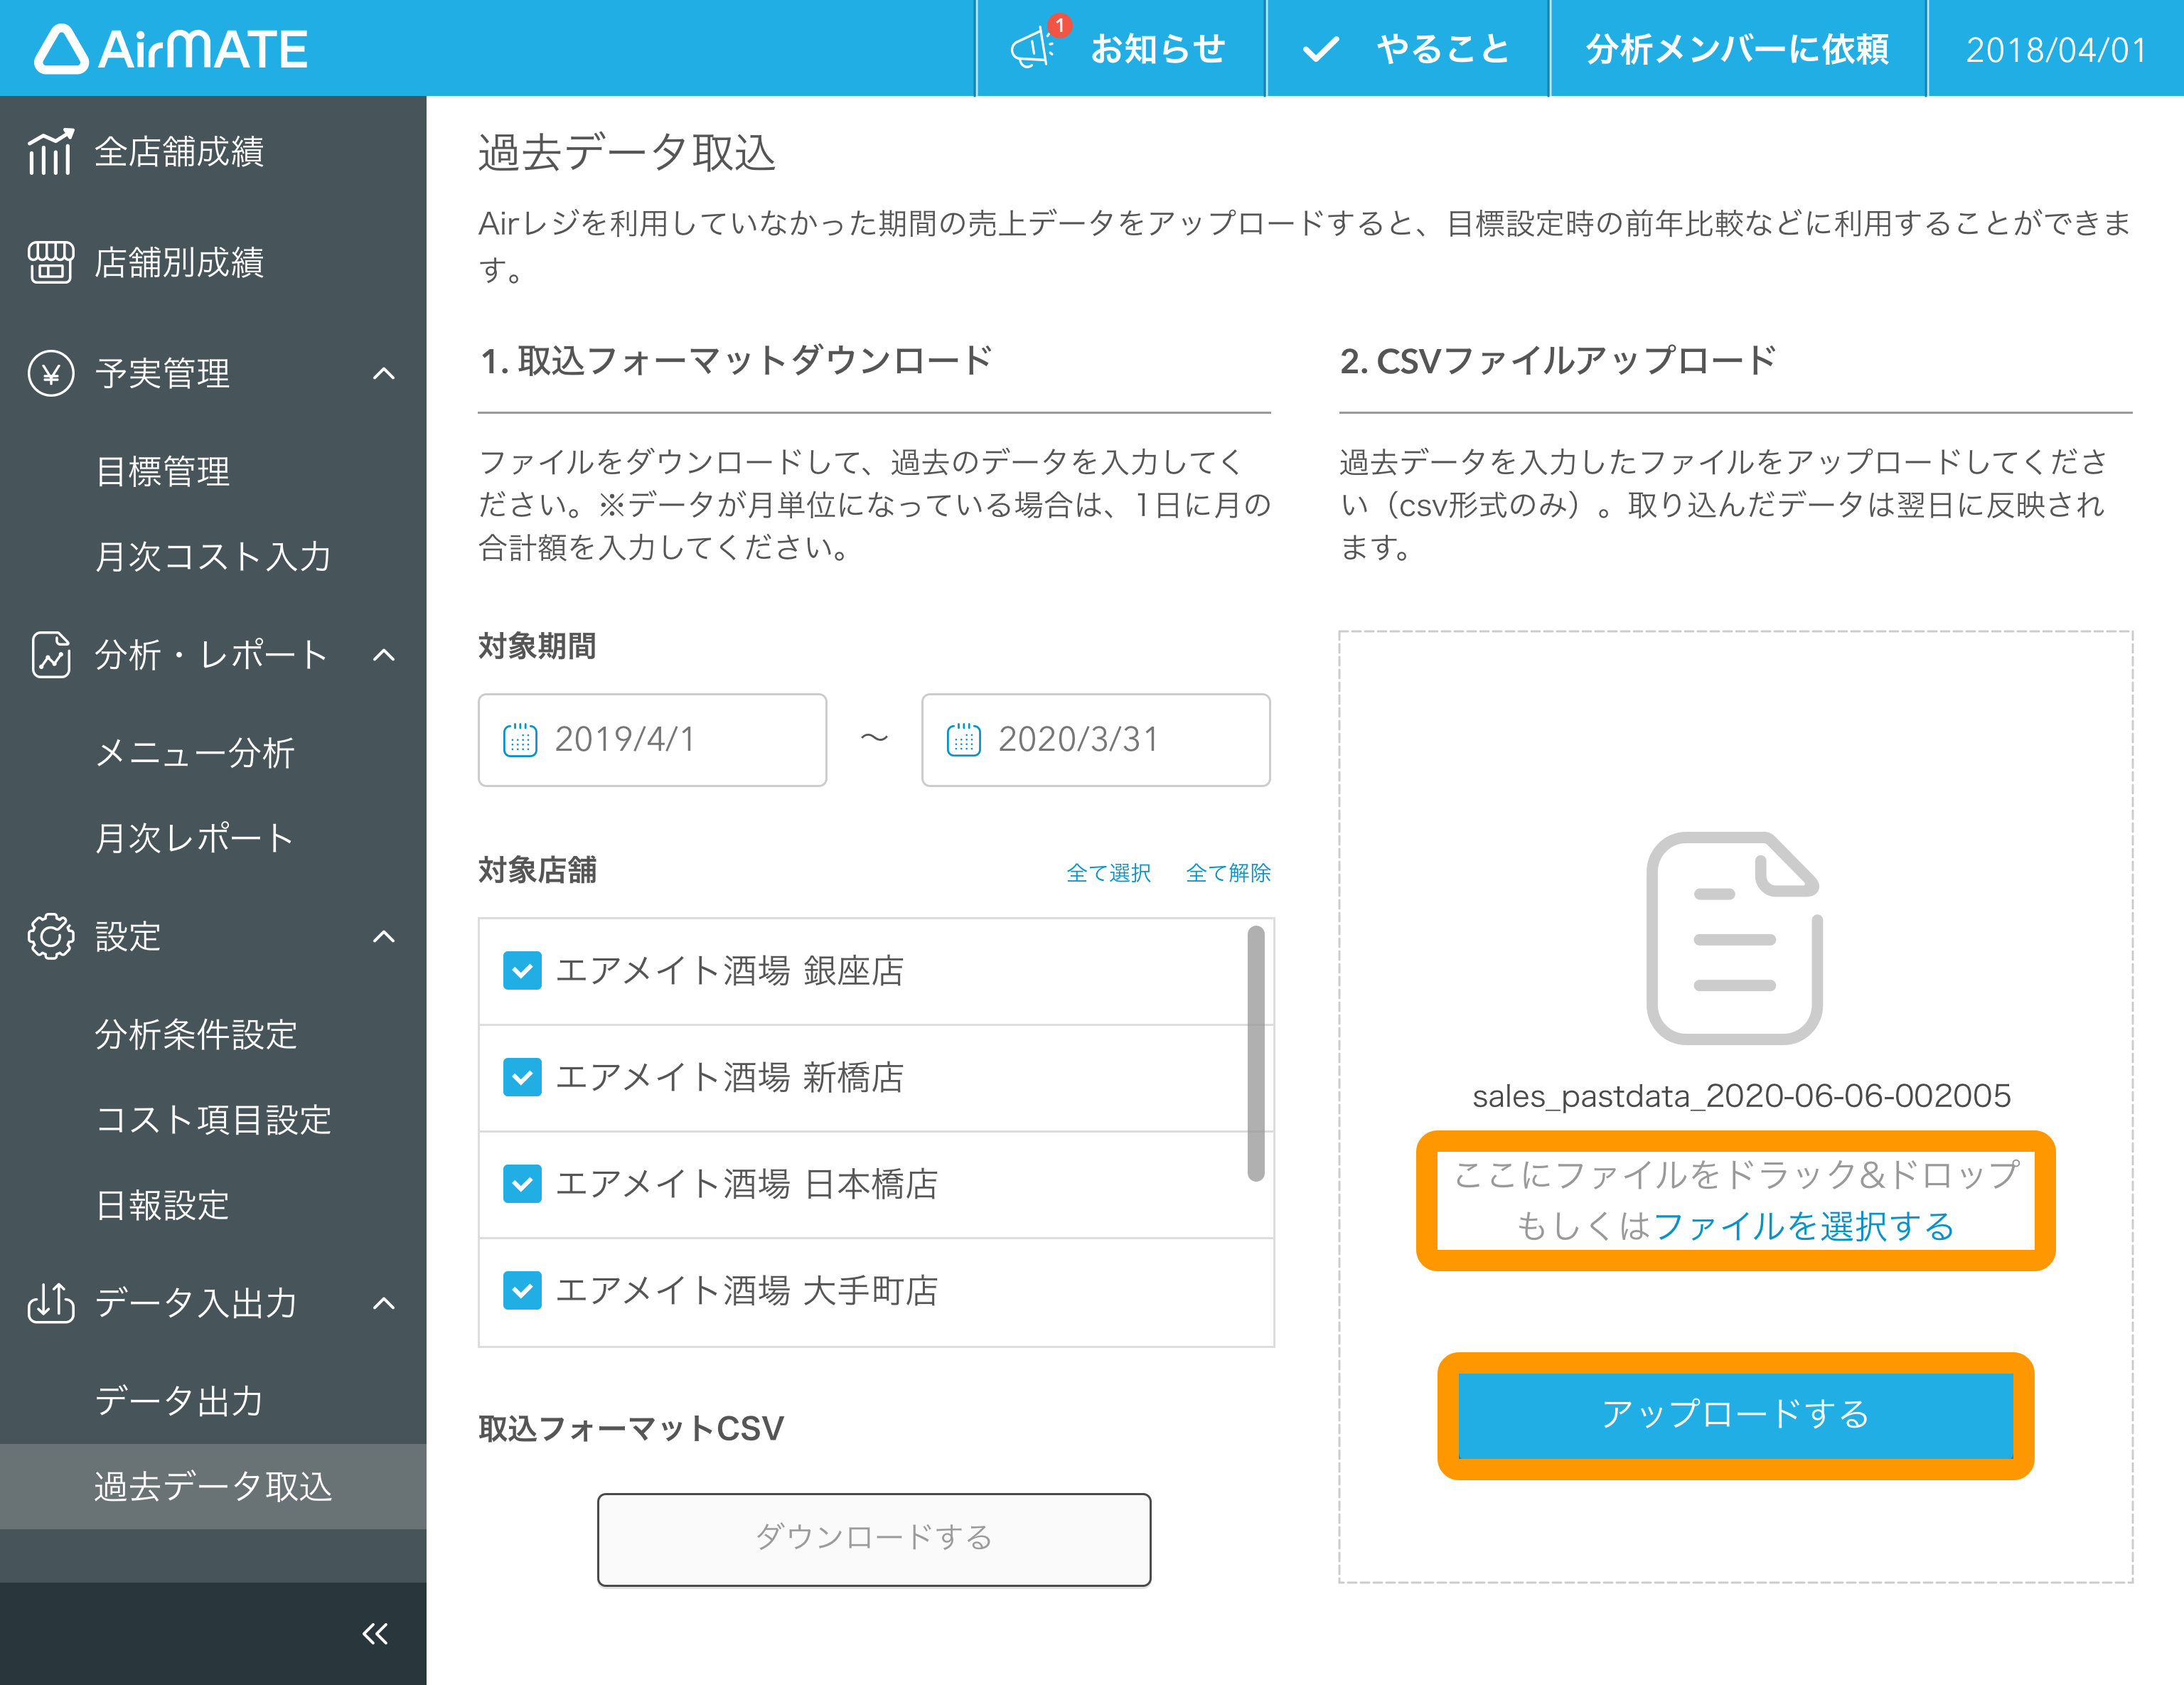This screenshot has height=1685, width=2184.
Task: Click the store list scrollbar
Action: click(x=1256, y=1054)
